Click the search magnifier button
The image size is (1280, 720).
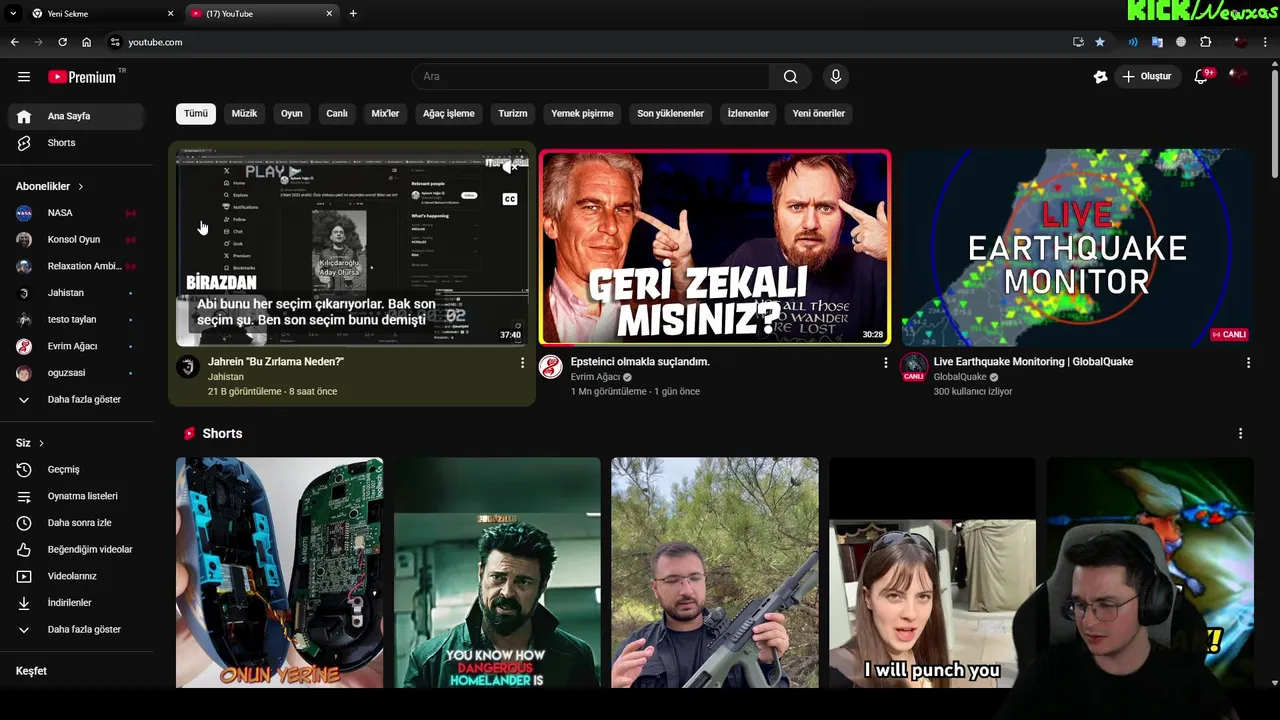(791, 77)
